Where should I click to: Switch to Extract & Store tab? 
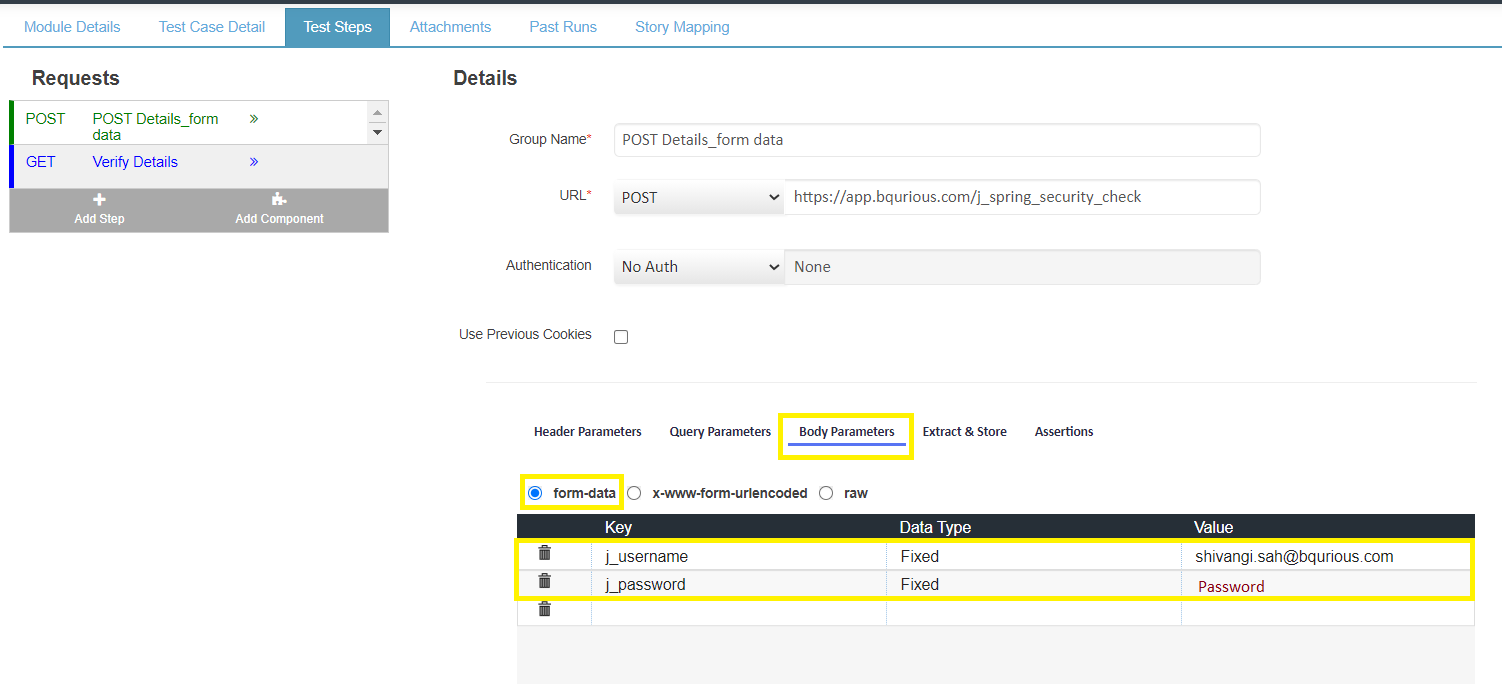pos(965,432)
